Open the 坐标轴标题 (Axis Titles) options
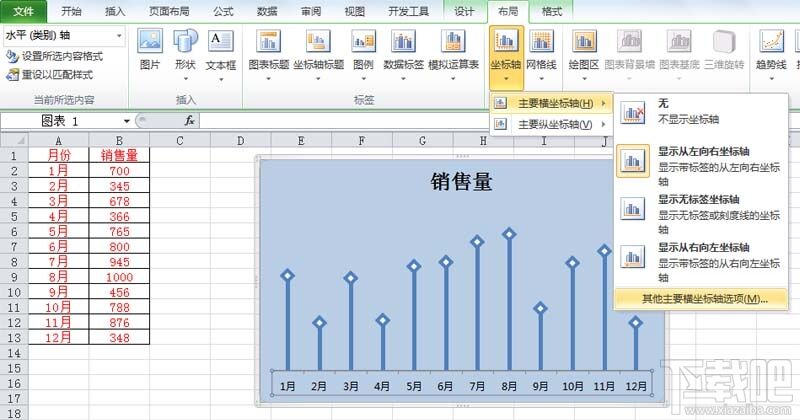This screenshot has width=800, height=420. pos(318,54)
